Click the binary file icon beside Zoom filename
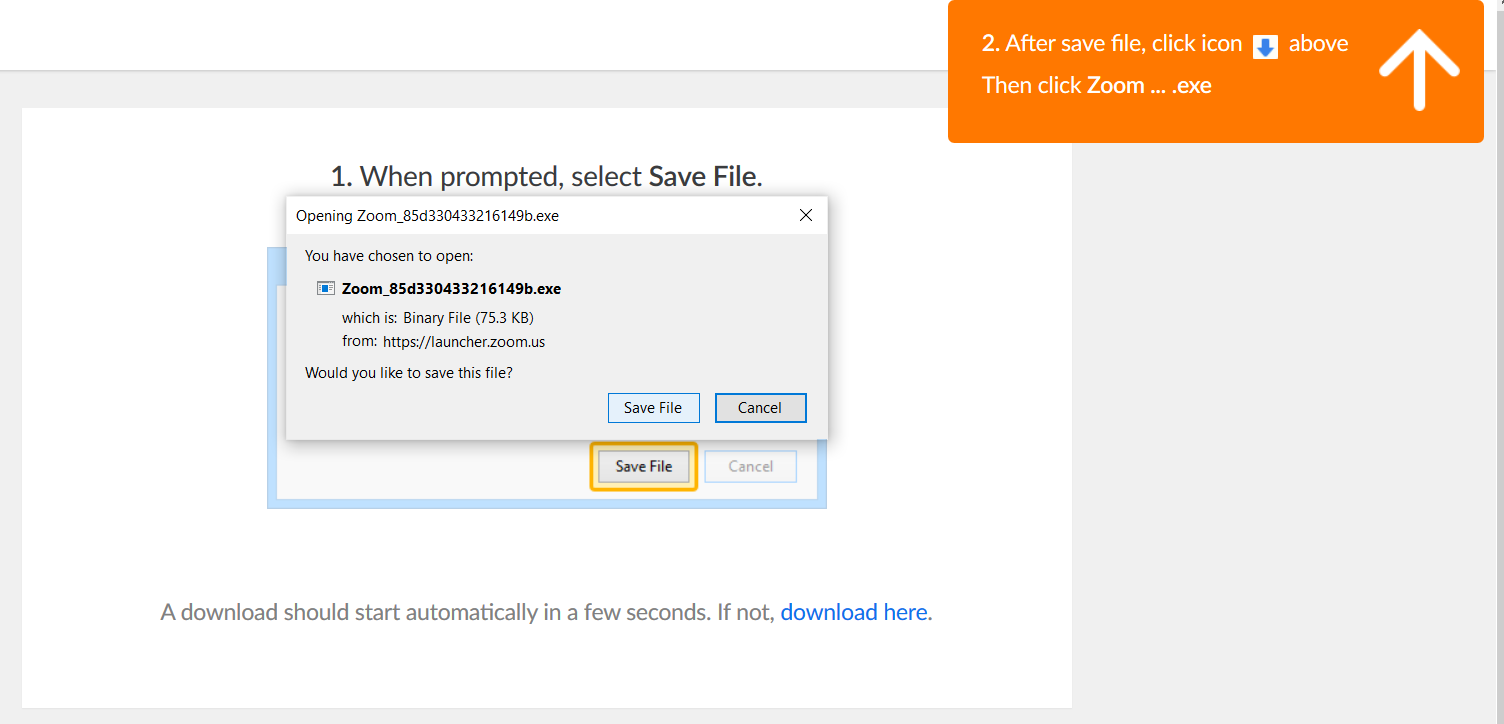This screenshot has height=724, width=1504. pyautogui.click(x=326, y=288)
